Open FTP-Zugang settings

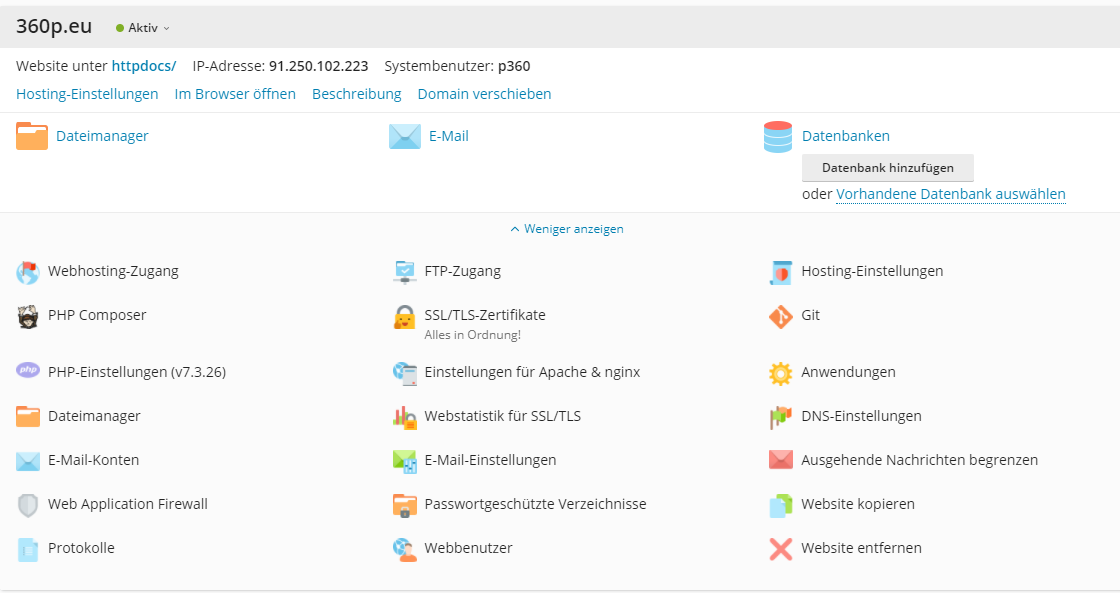[462, 271]
